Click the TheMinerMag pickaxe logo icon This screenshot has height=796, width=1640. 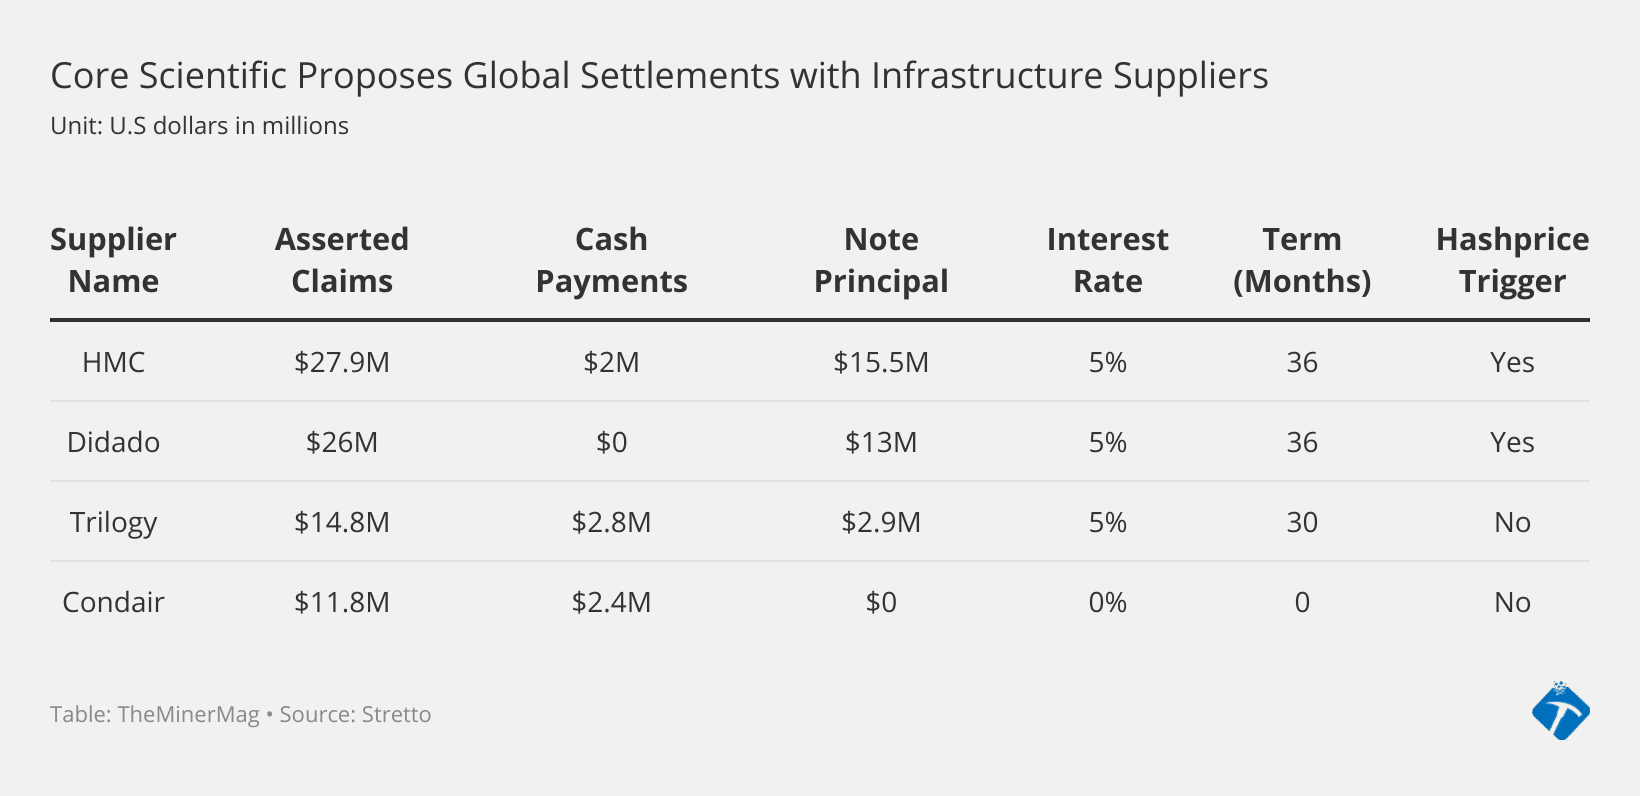1560,712
